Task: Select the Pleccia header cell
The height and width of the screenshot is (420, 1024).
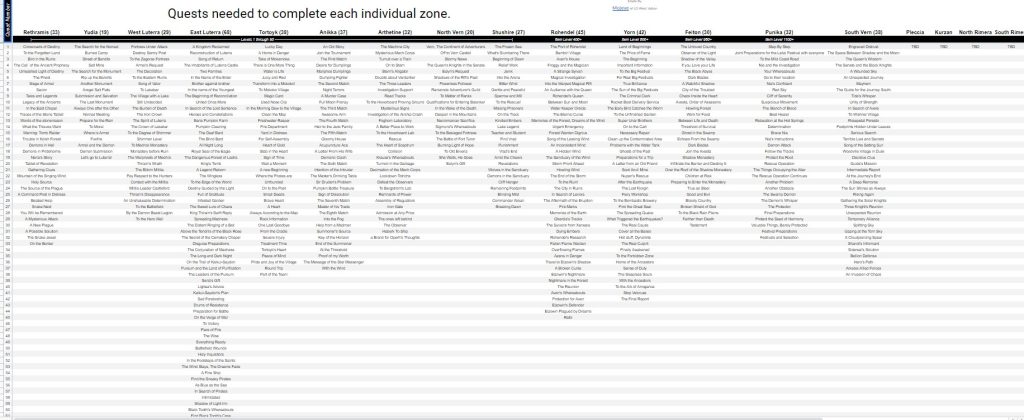Action: [915, 32]
